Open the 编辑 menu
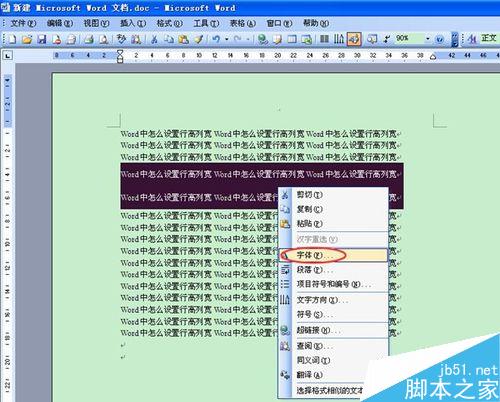Viewport: 500px width, 402px height. pyautogui.click(x=60, y=23)
